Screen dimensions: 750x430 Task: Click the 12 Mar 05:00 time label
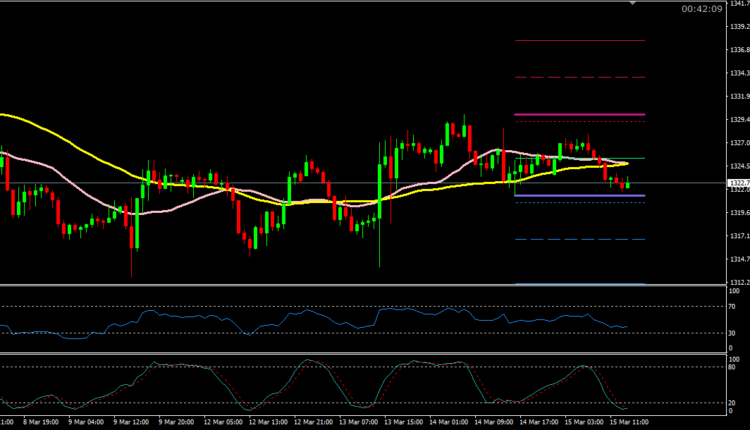(x=223, y=423)
